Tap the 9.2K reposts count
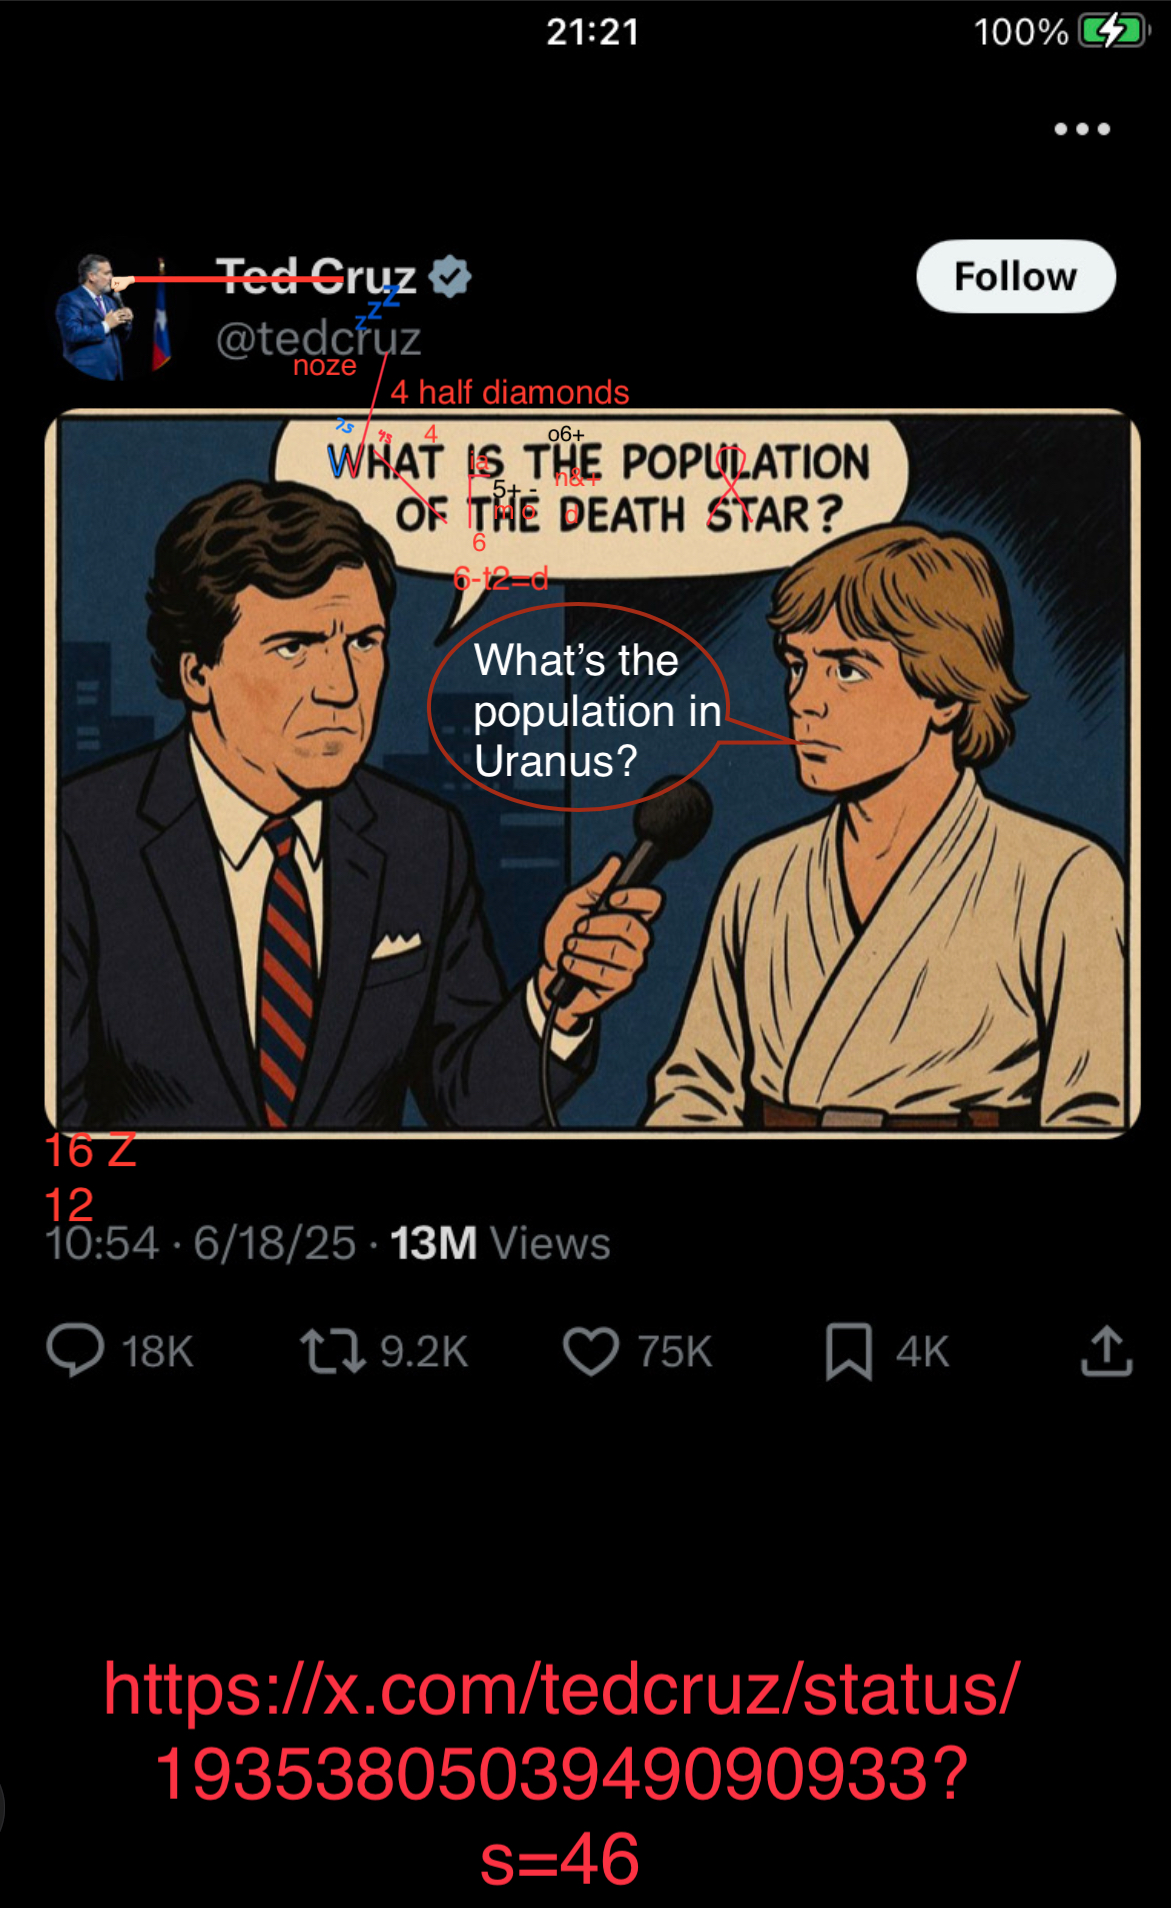 point(424,1352)
